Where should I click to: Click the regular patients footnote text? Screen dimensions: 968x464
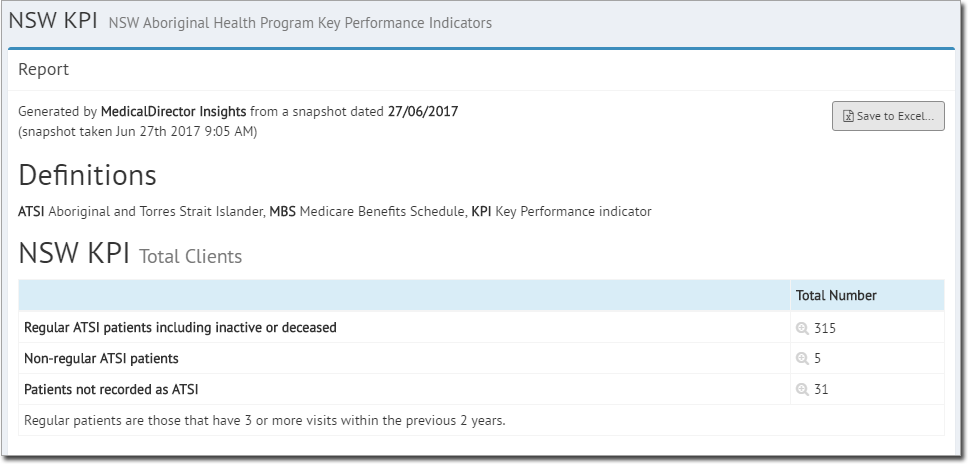(x=265, y=421)
